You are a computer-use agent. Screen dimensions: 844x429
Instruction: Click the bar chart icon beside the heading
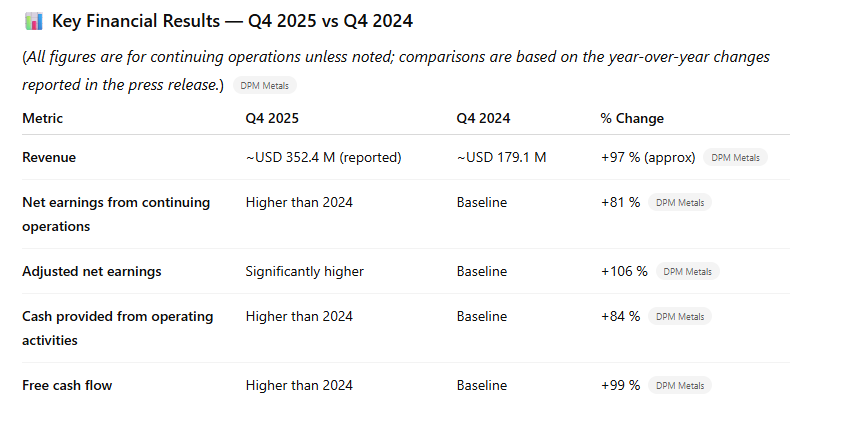pyautogui.click(x=33, y=21)
